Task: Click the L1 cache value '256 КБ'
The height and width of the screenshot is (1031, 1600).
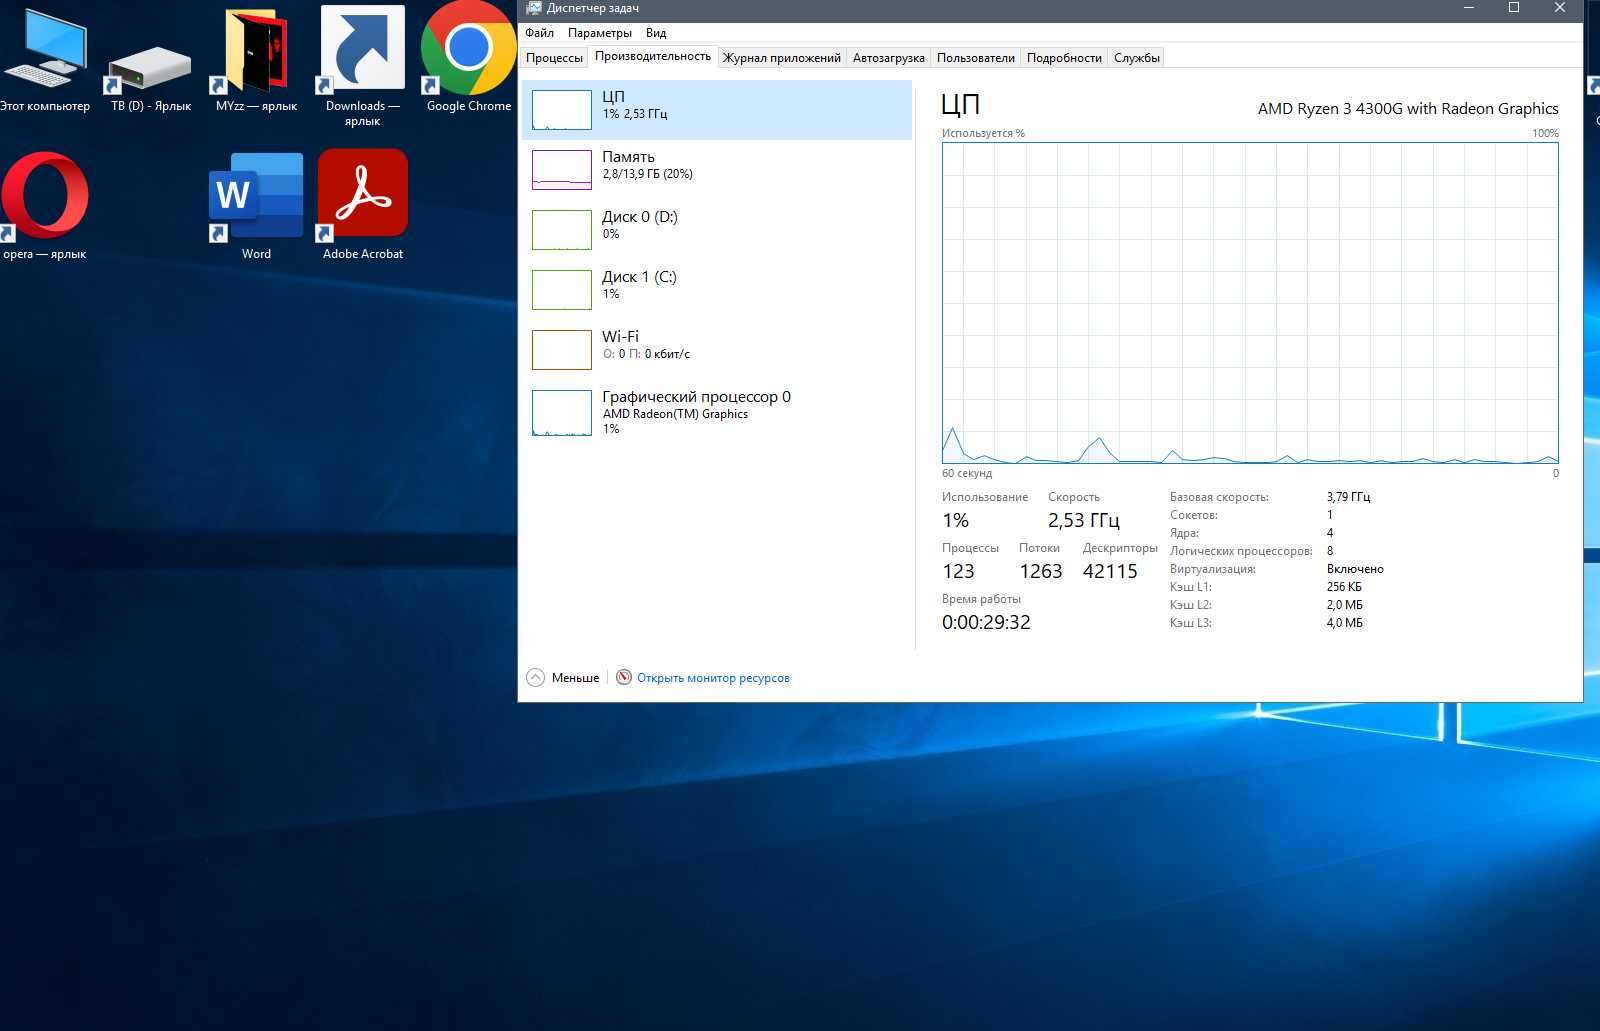Action: pos(1344,587)
